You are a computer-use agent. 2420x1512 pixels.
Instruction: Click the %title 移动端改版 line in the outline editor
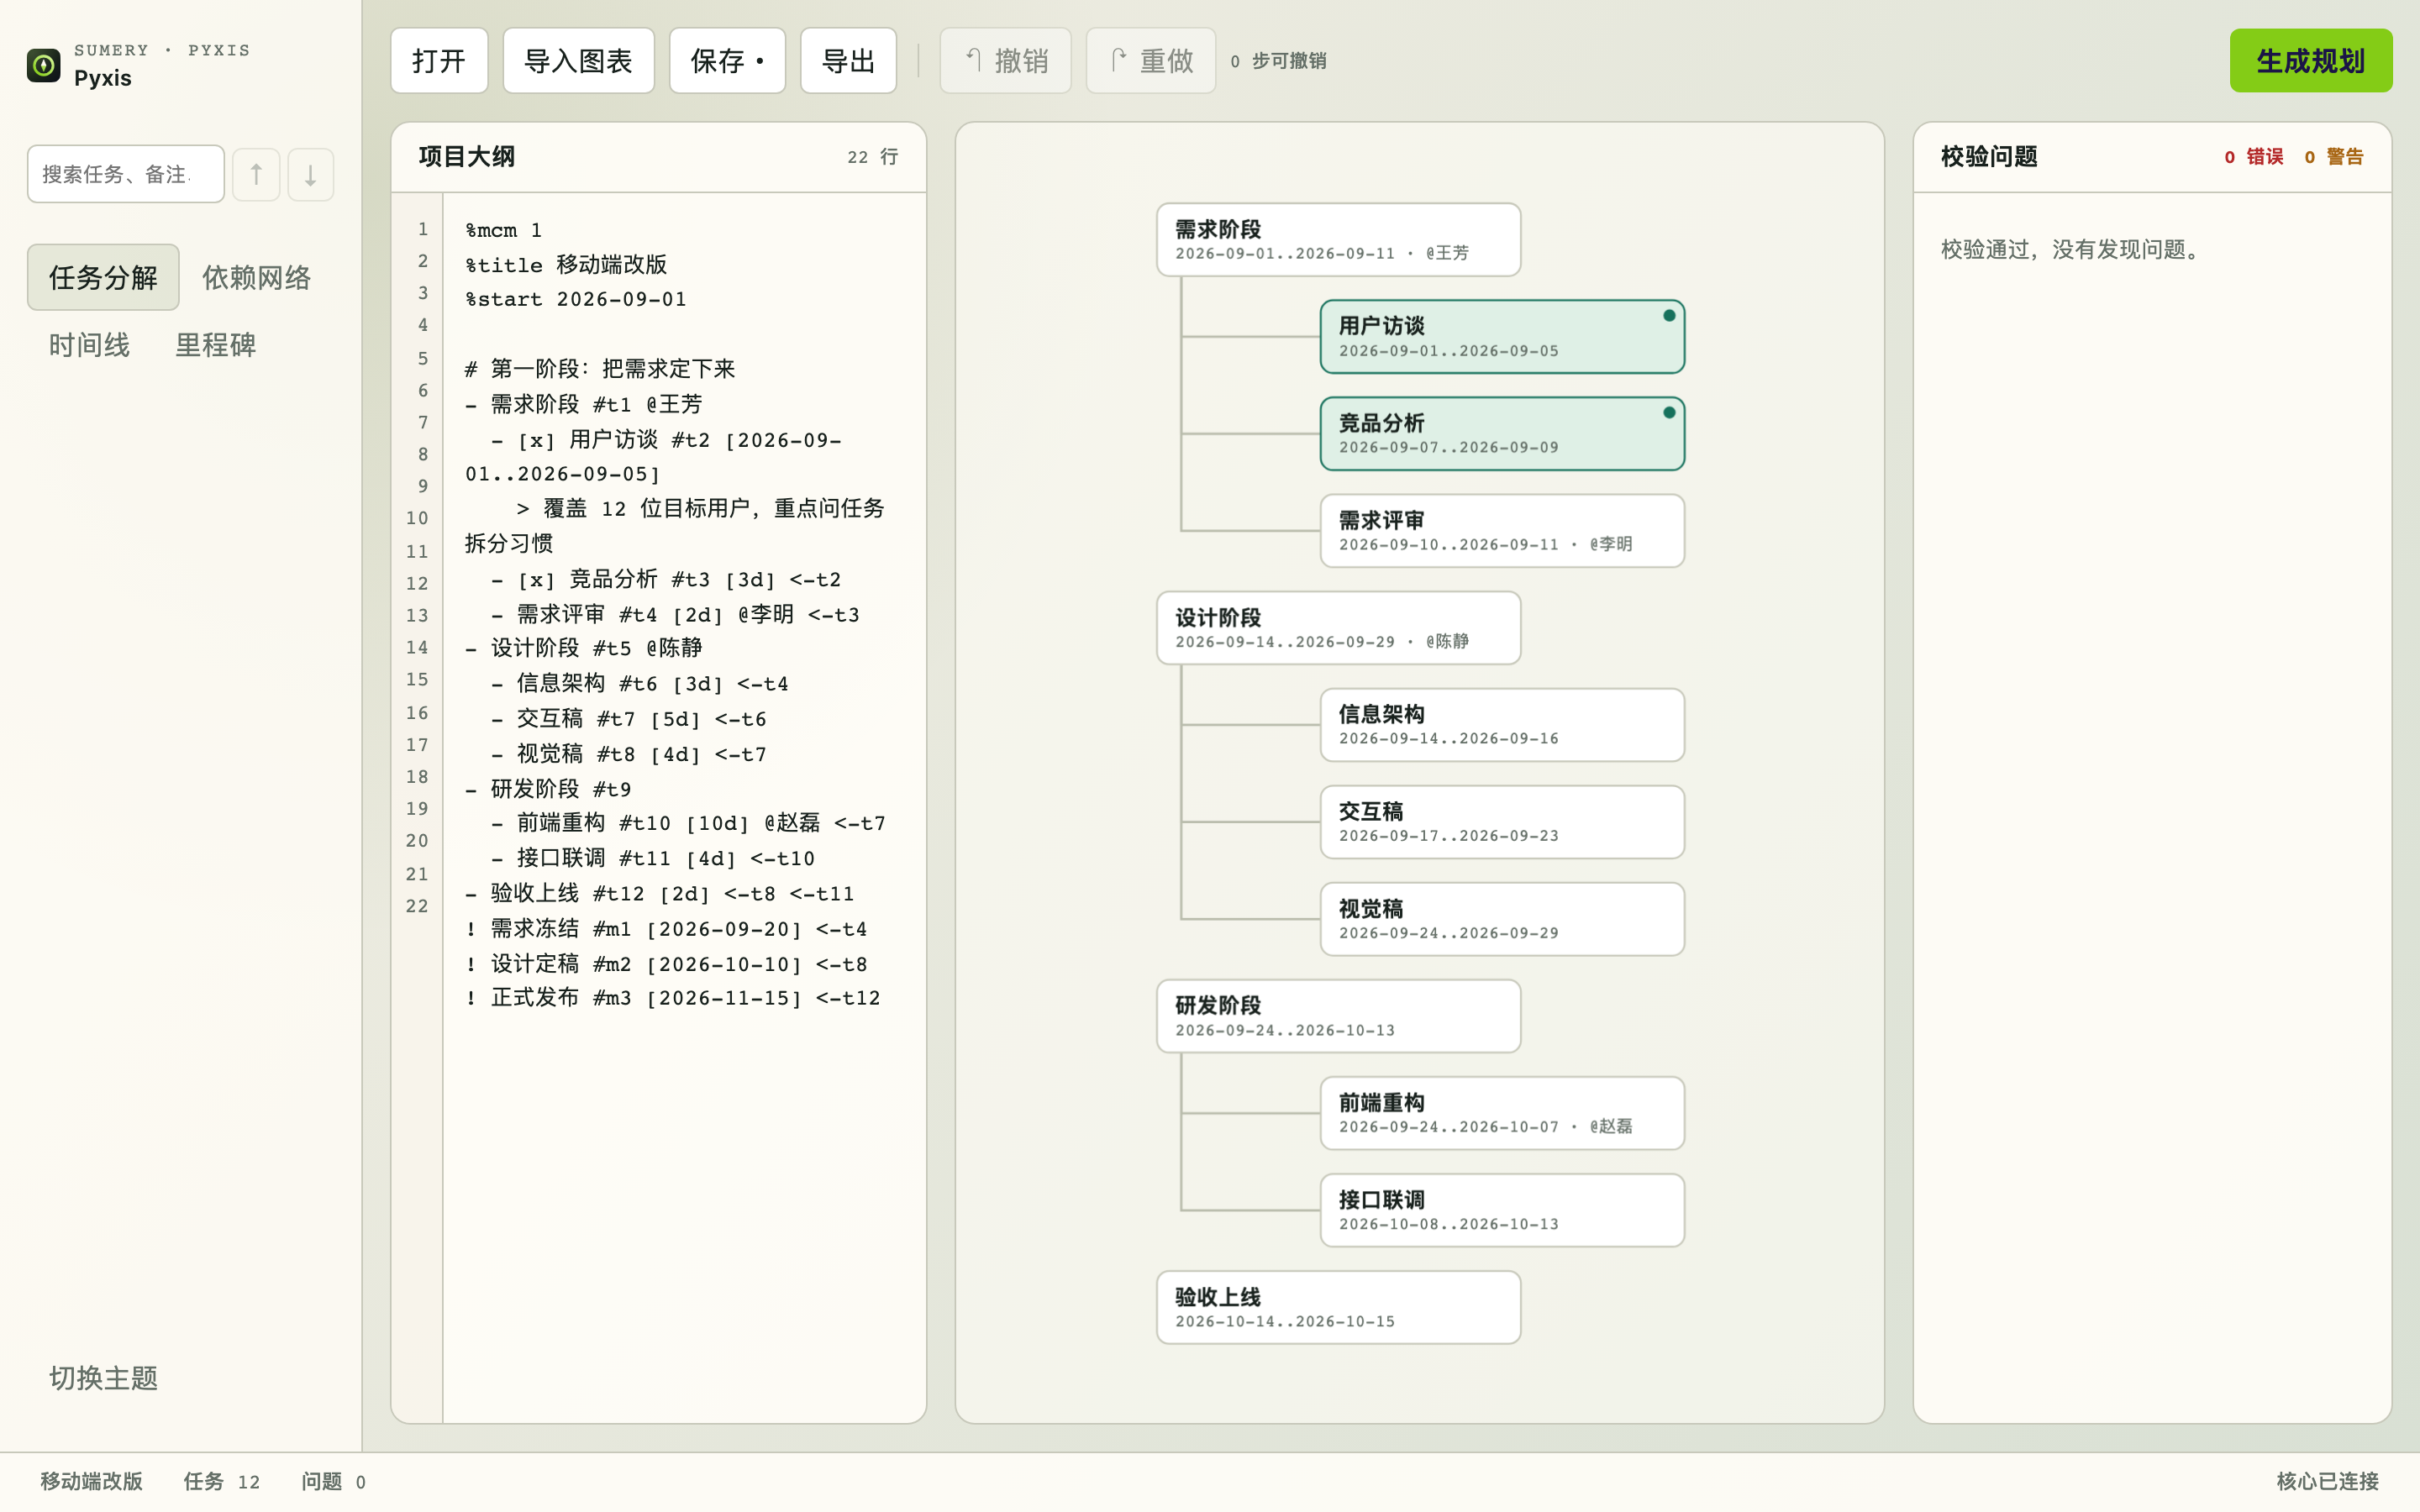[x=566, y=265]
